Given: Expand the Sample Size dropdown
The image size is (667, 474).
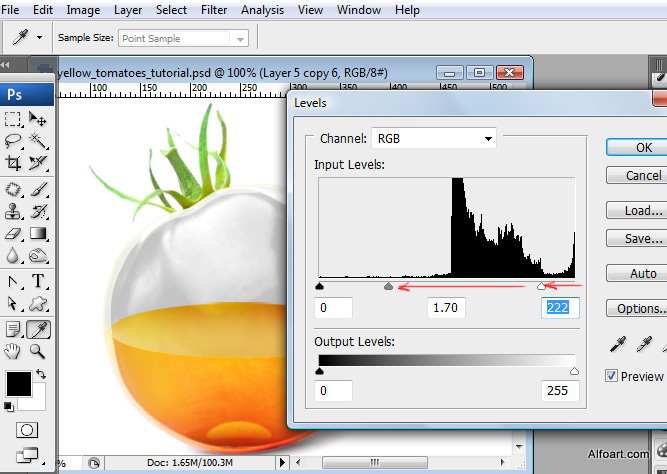Looking at the screenshot, I should [184, 38].
